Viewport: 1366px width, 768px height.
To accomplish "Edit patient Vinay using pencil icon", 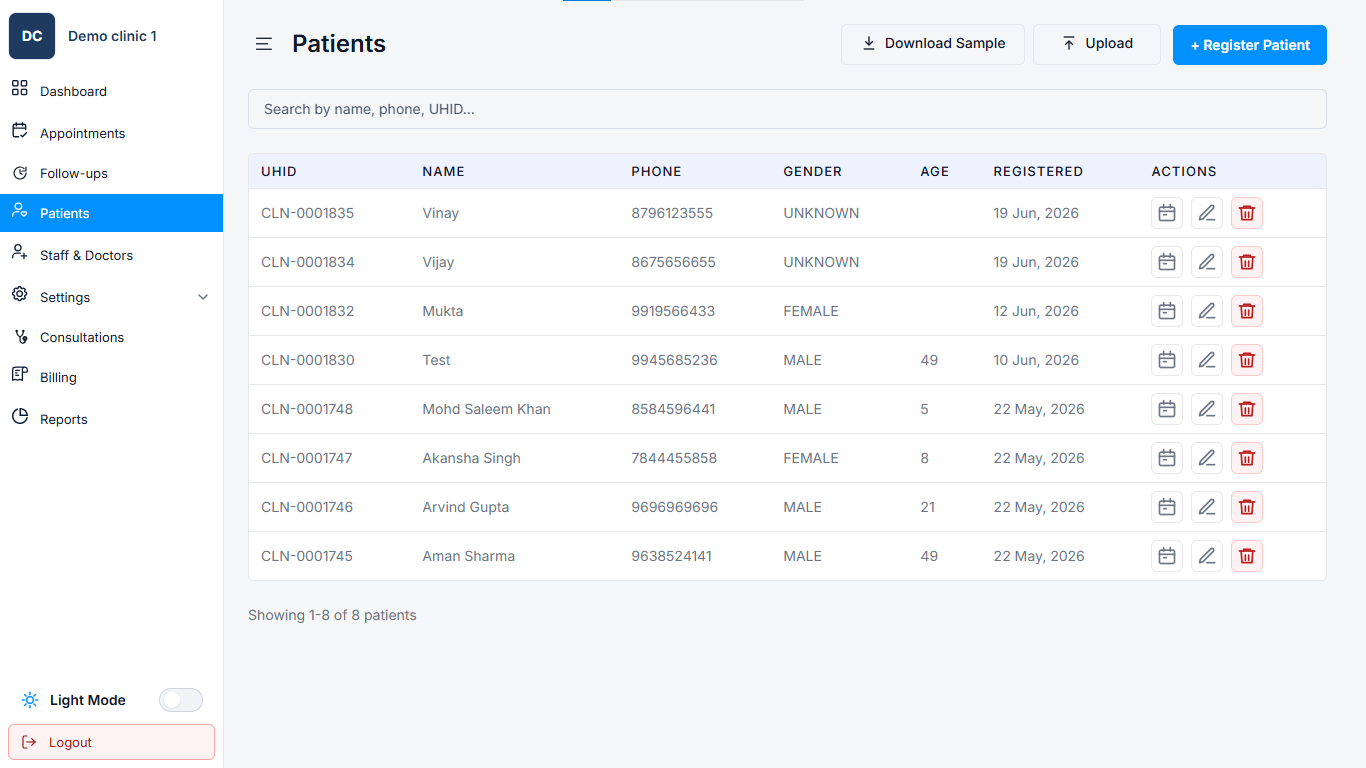I will [x=1207, y=213].
